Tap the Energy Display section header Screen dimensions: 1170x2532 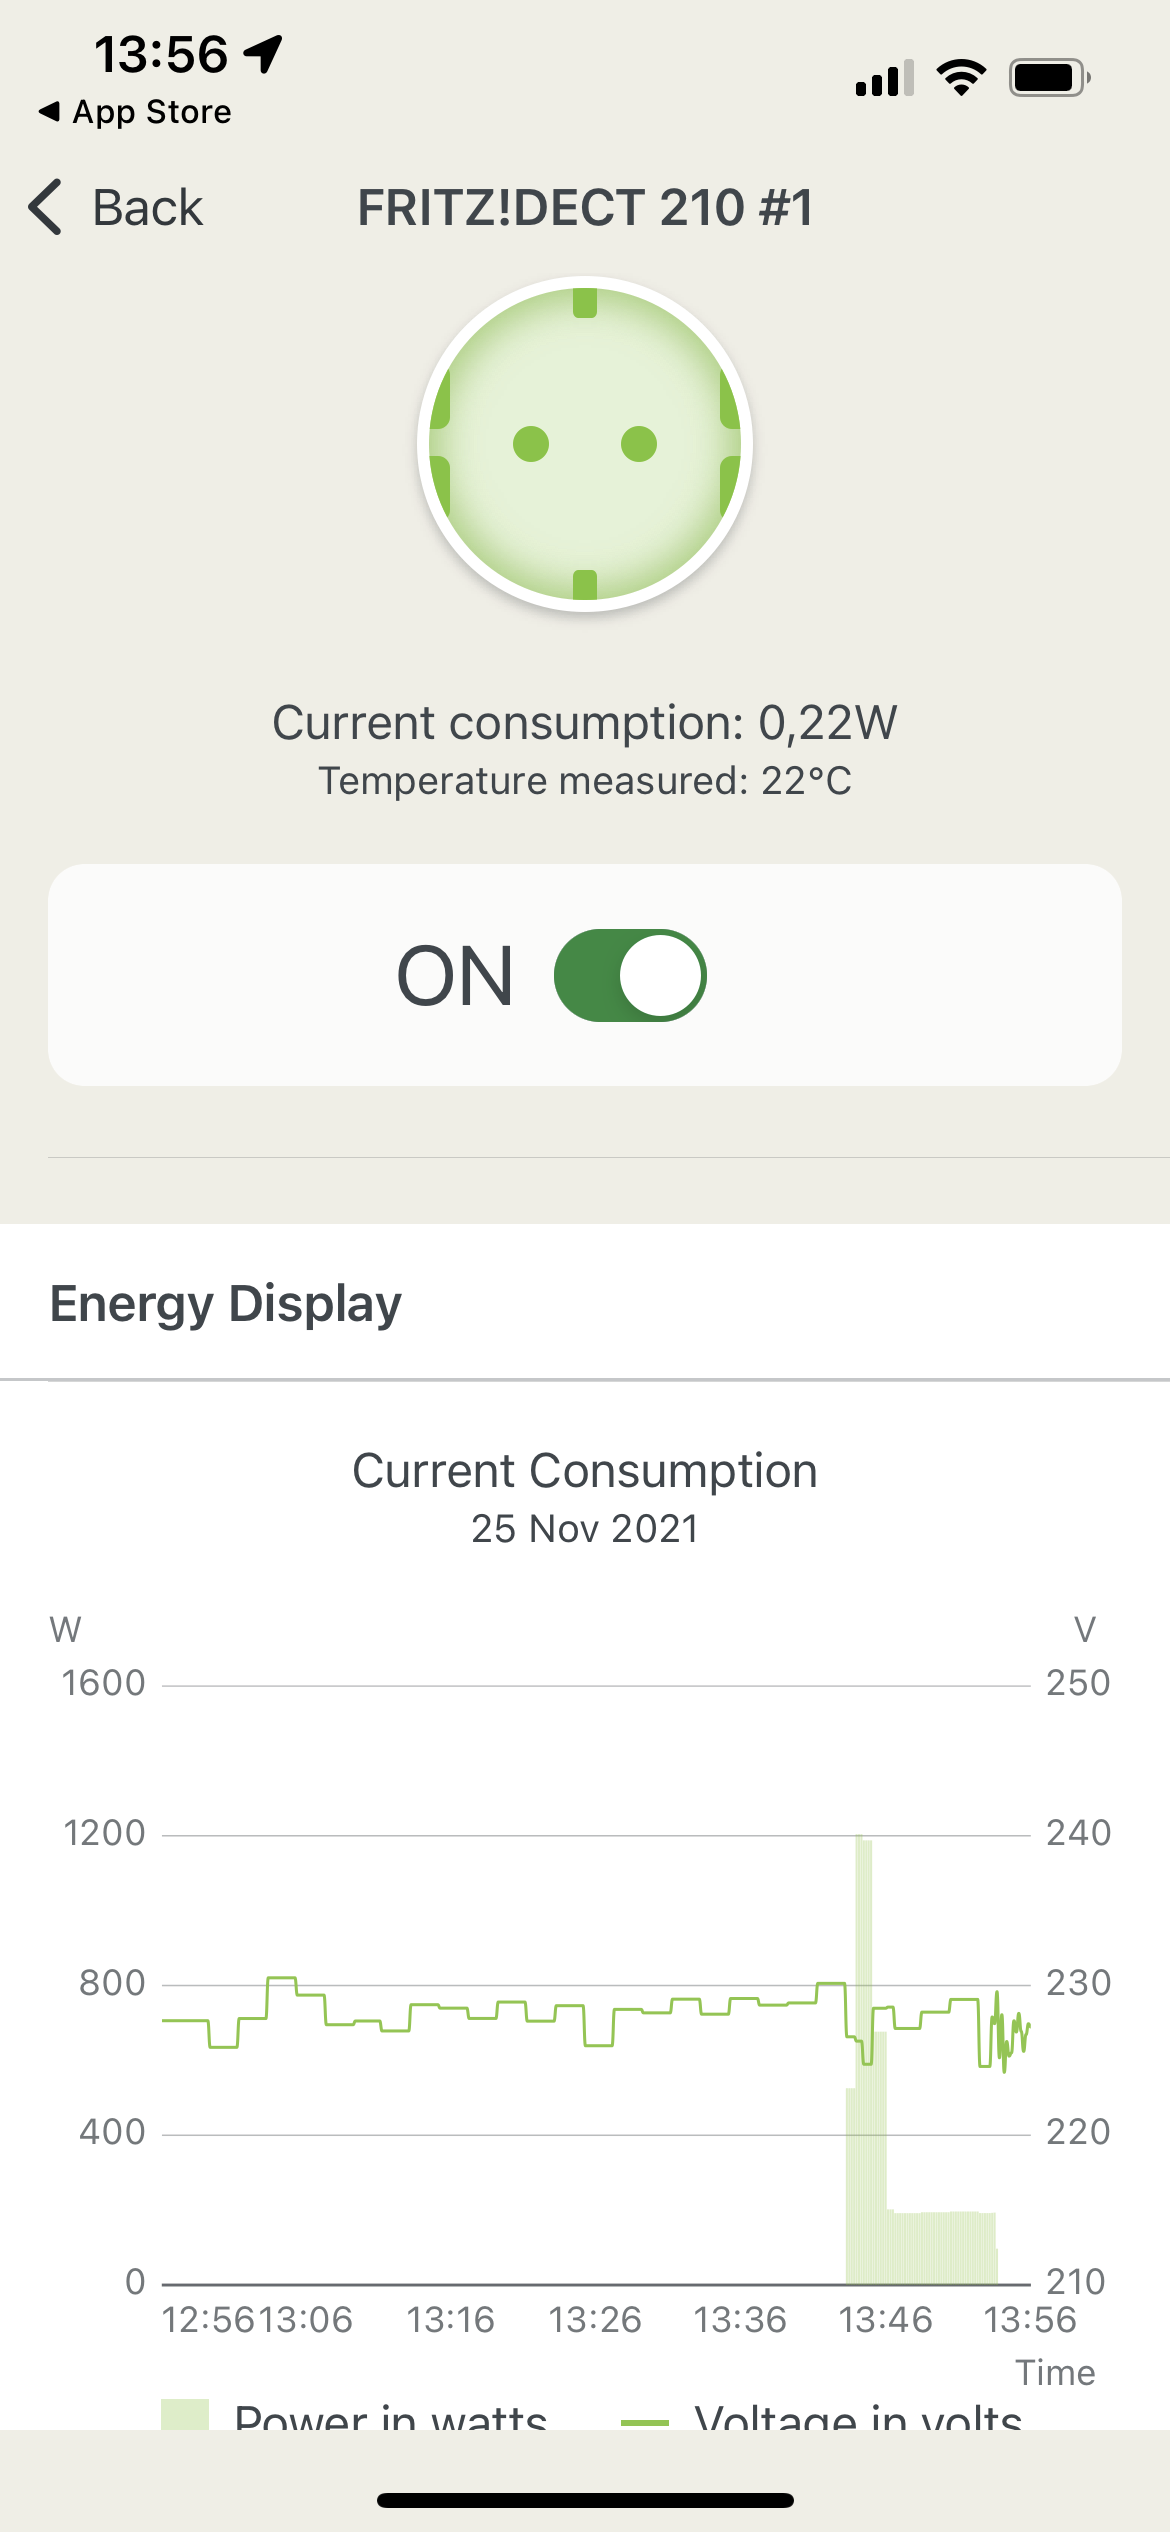226,1304
